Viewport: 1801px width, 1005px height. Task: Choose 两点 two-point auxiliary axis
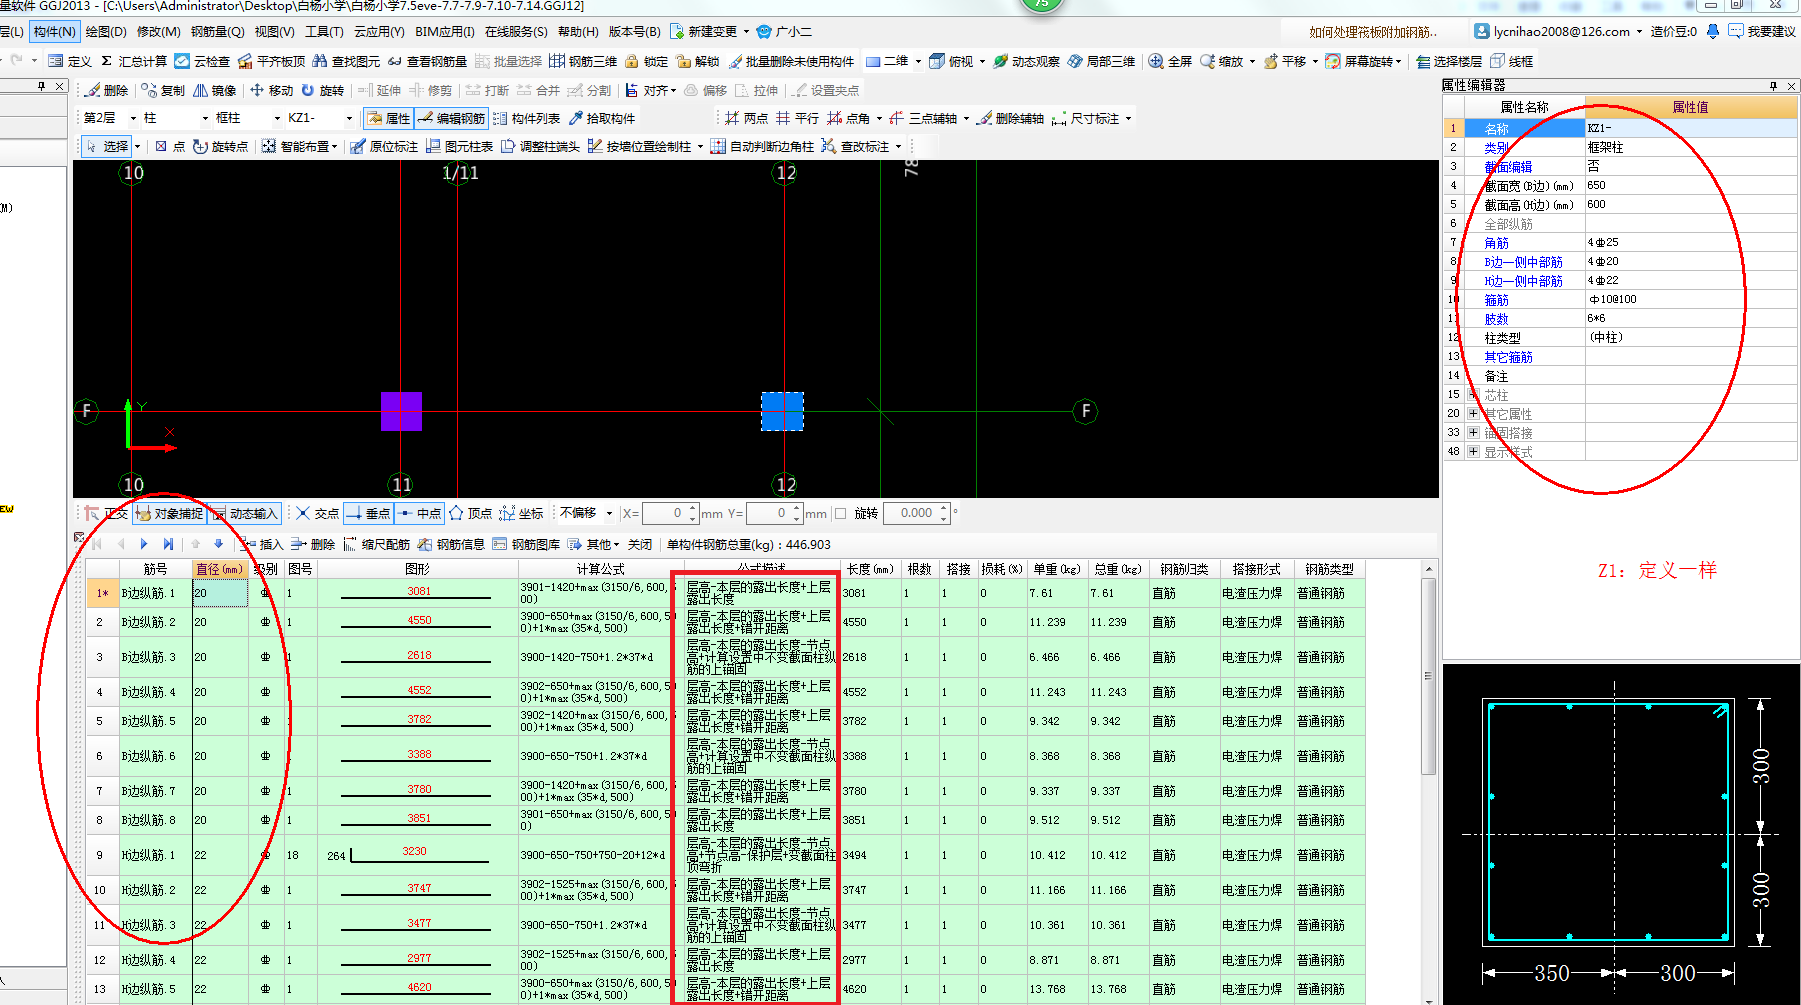click(x=746, y=118)
